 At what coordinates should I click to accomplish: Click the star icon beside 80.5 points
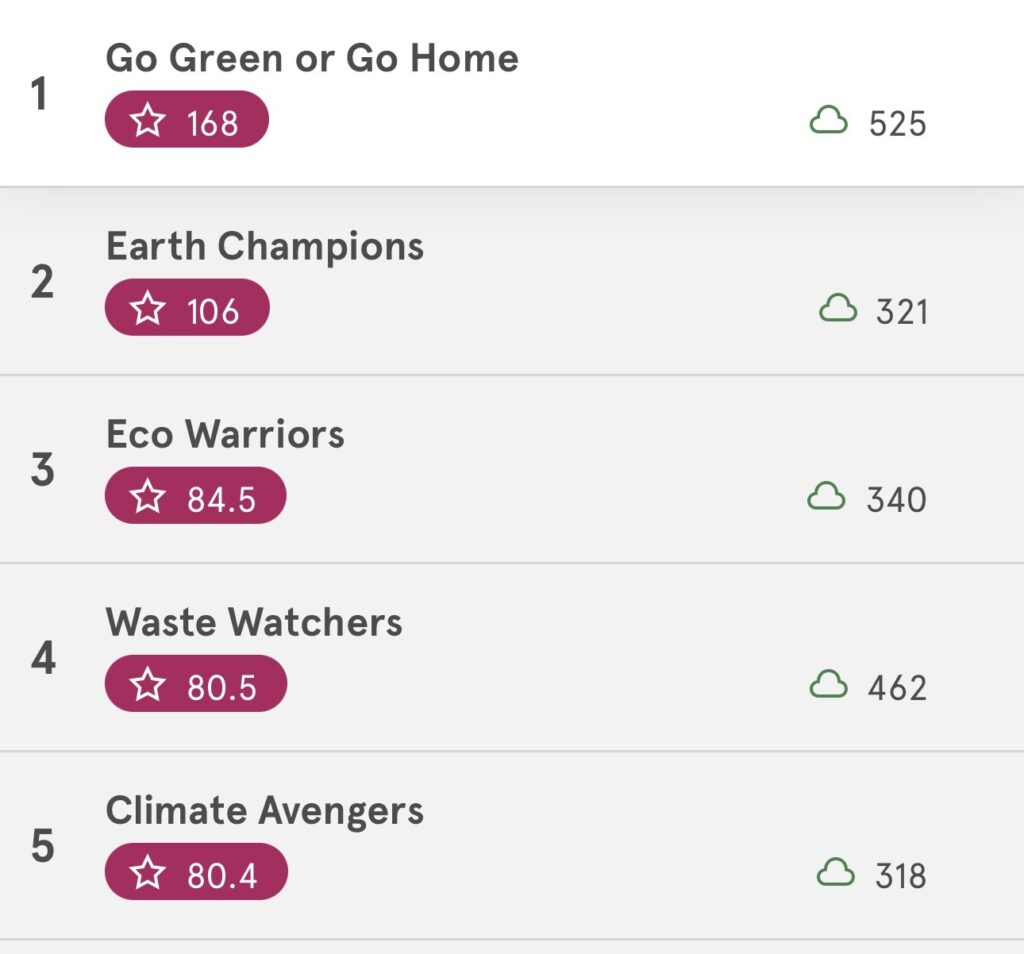point(149,685)
